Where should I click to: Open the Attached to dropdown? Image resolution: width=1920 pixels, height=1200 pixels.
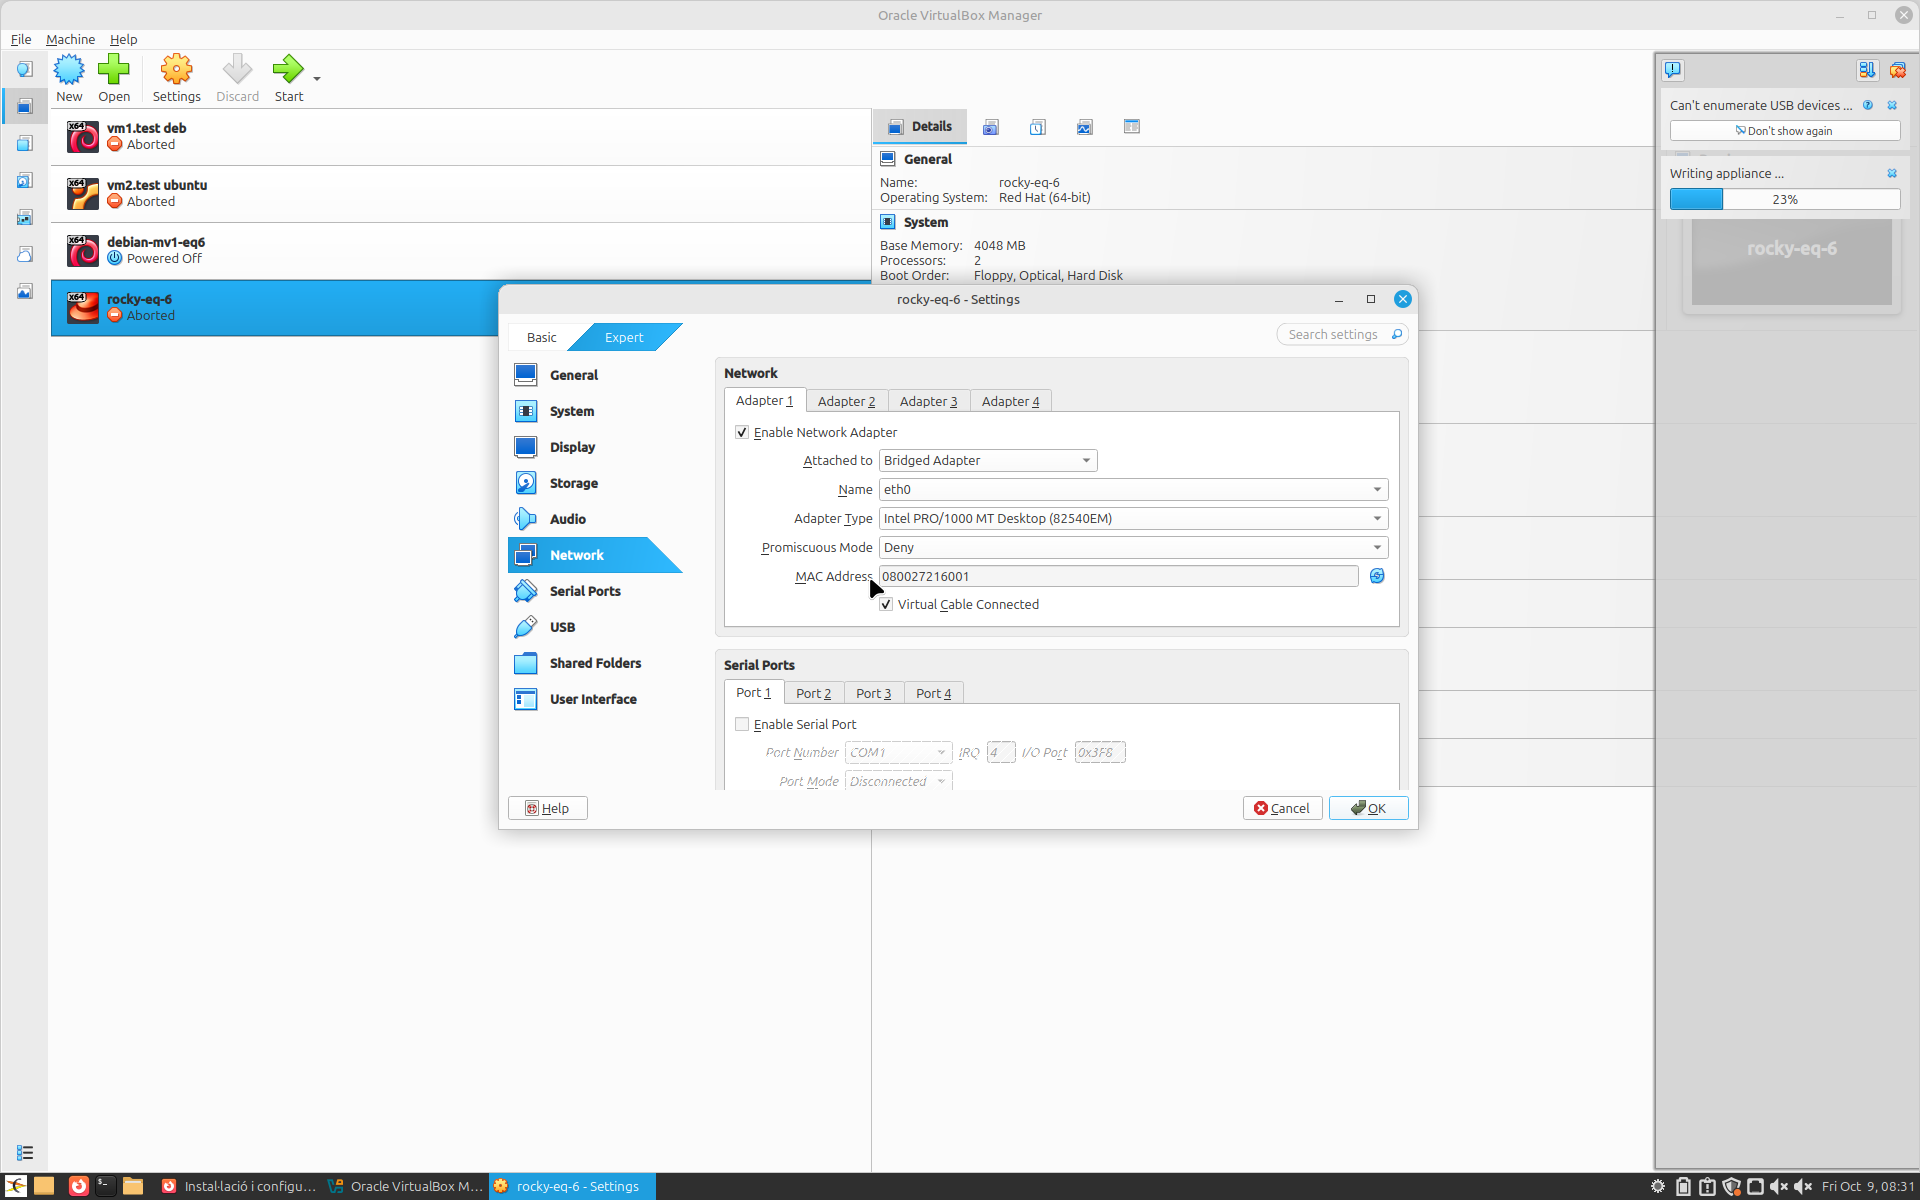tap(988, 460)
